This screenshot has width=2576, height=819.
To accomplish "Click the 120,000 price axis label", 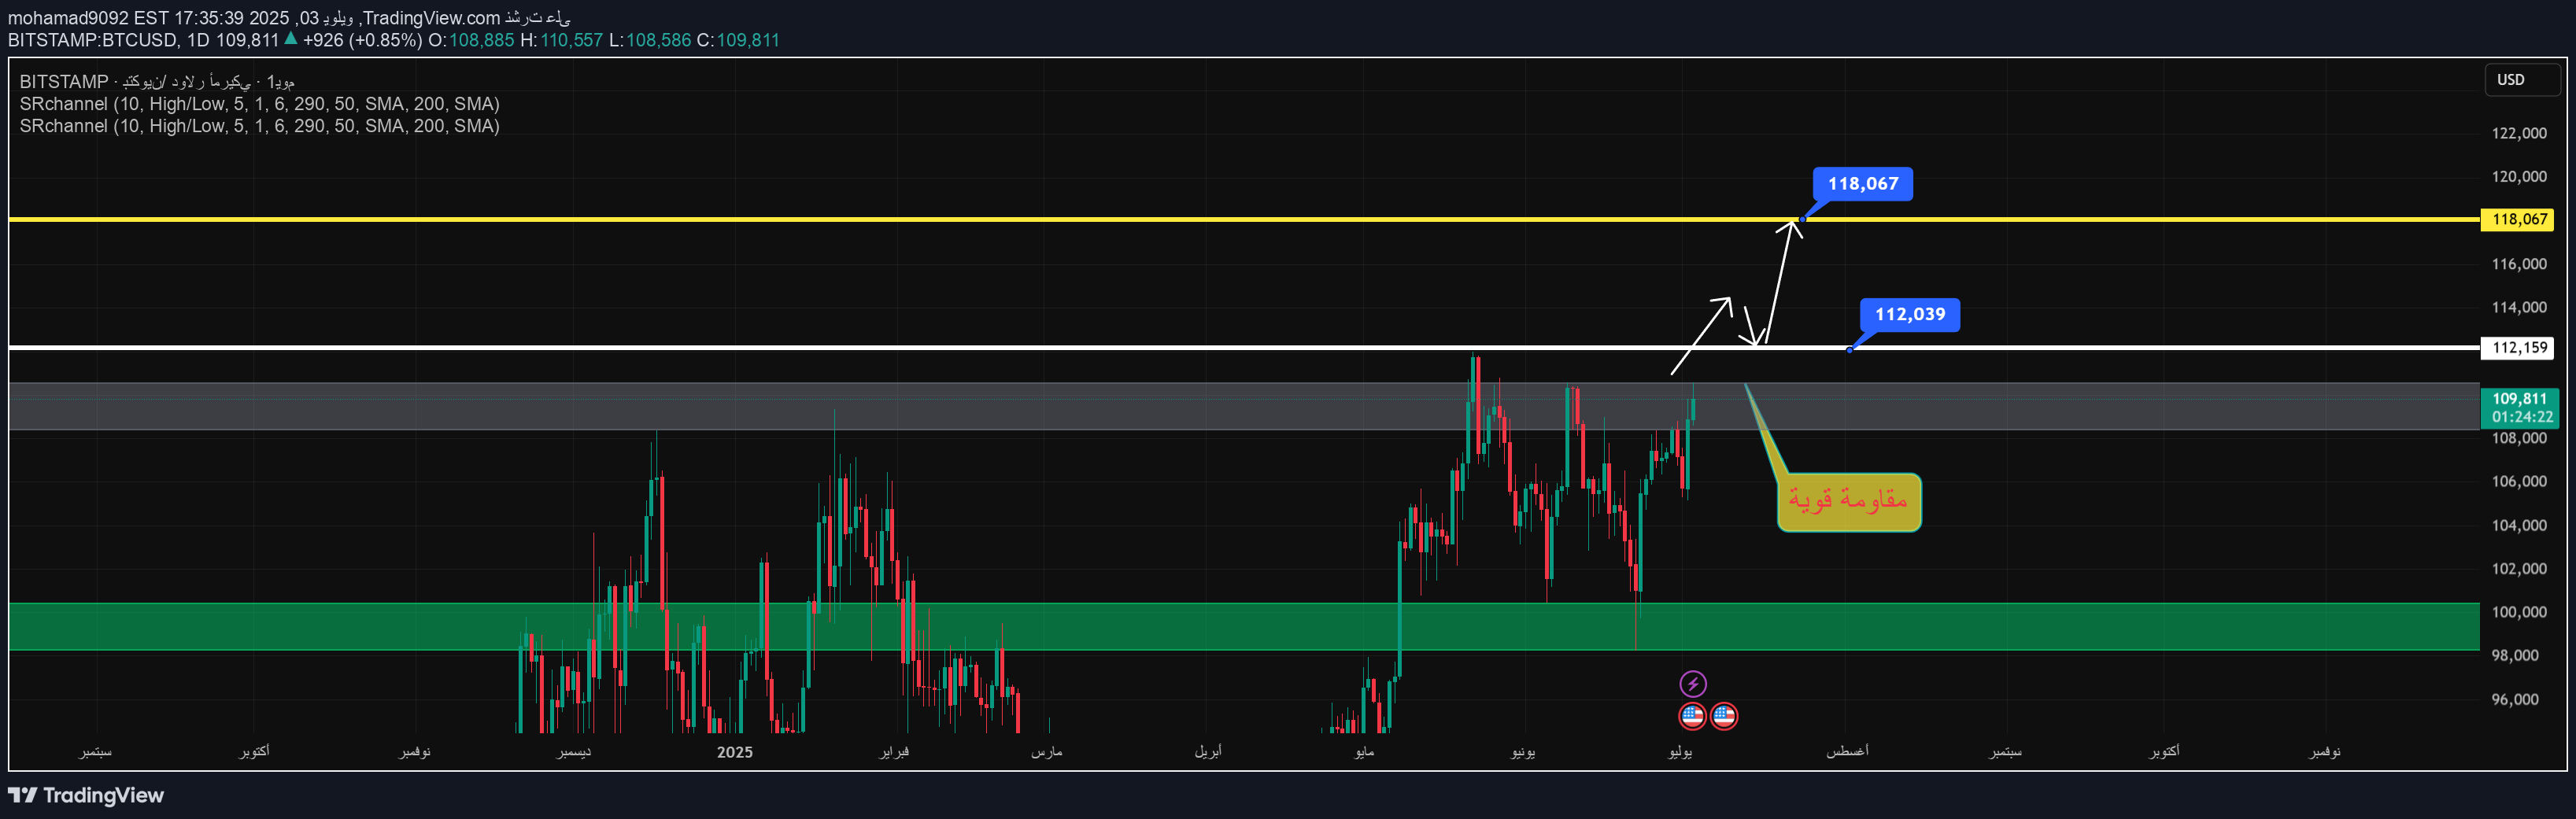I will tap(2519, 177).
